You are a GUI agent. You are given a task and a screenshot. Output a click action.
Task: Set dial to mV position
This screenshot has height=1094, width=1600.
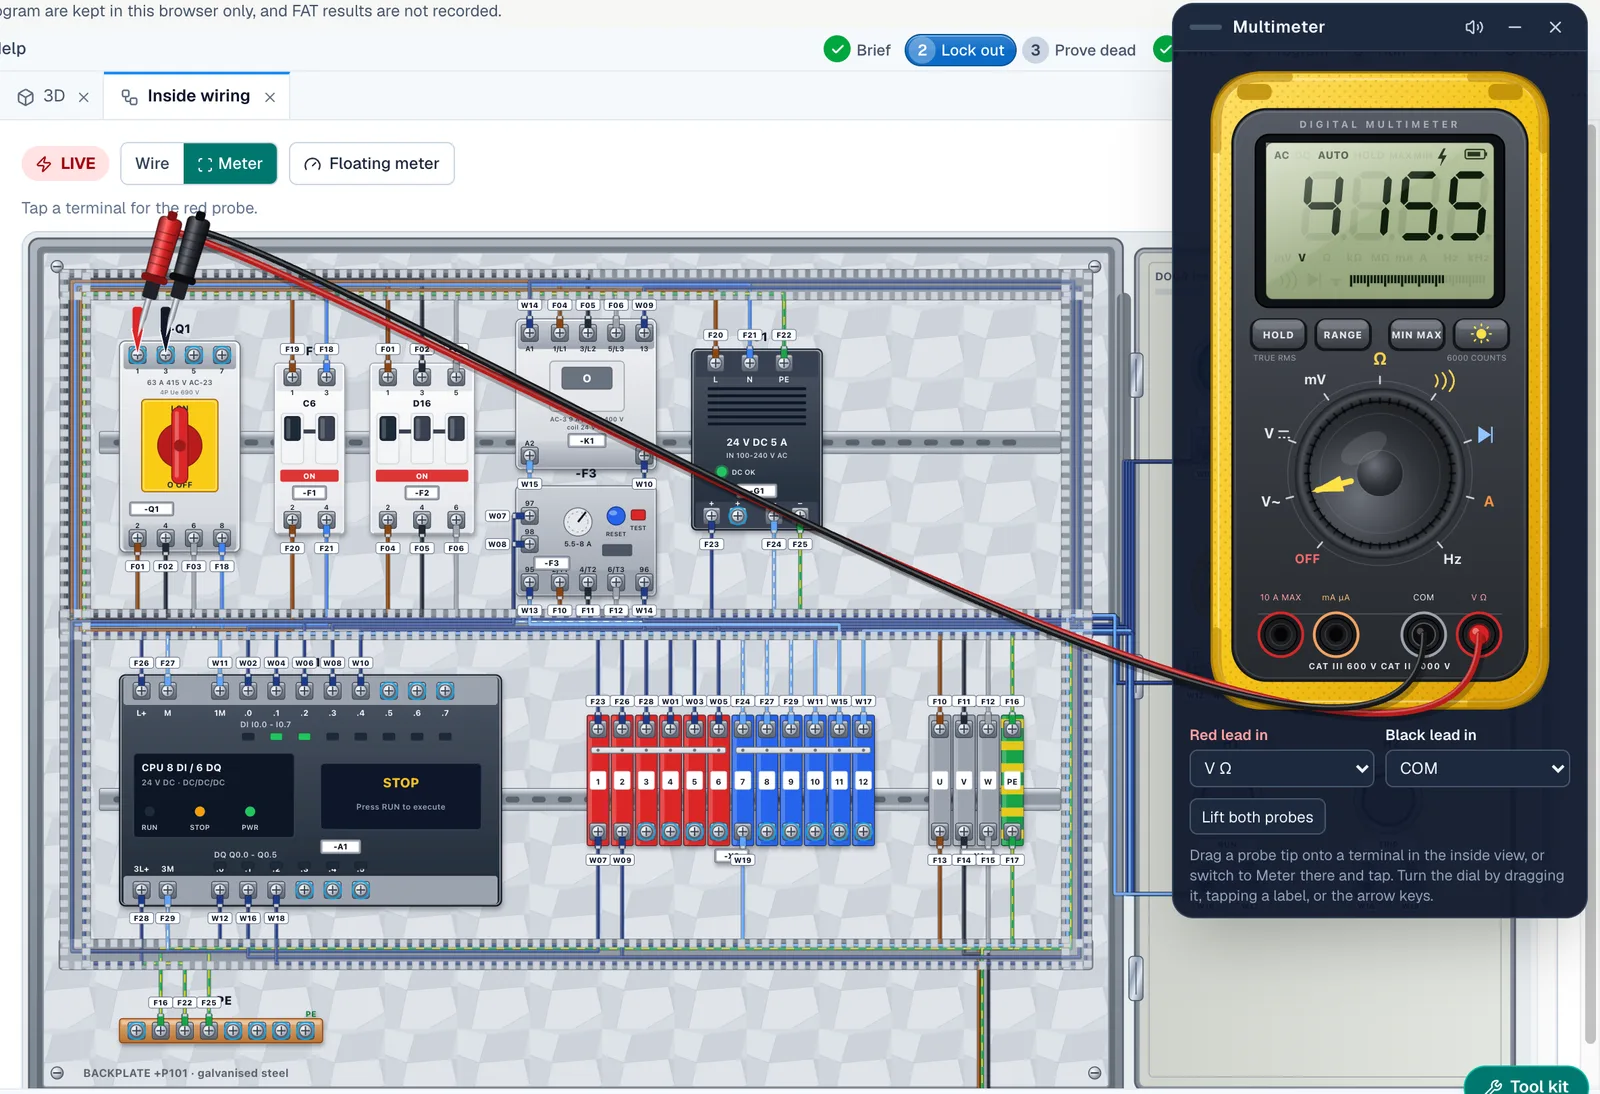tap(1315, 380)
